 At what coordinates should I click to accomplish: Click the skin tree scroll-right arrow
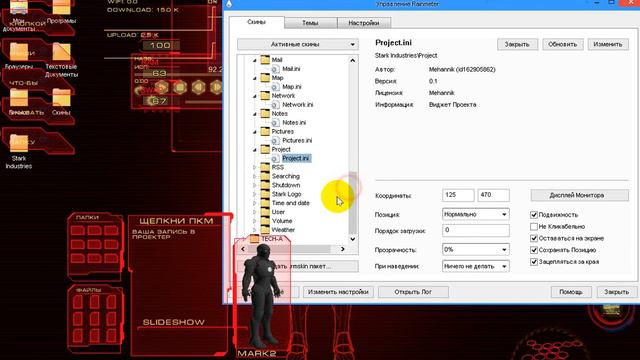point(342,249)
